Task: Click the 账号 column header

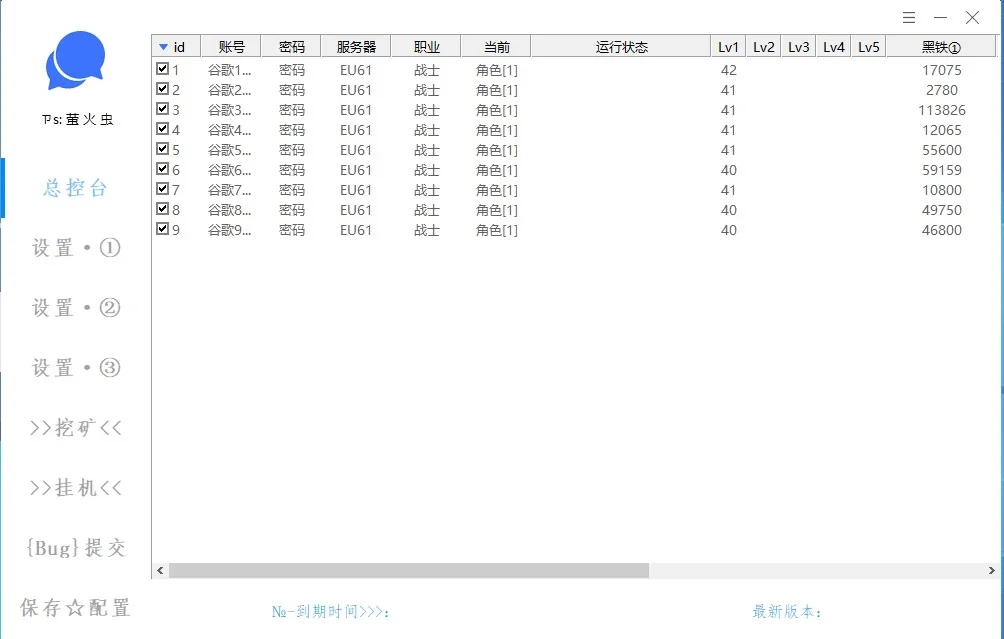Action: (x=231, y=47)
